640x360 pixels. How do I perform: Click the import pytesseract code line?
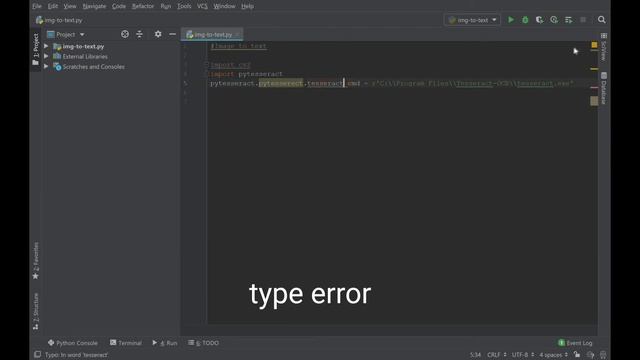tap(246, 74)
